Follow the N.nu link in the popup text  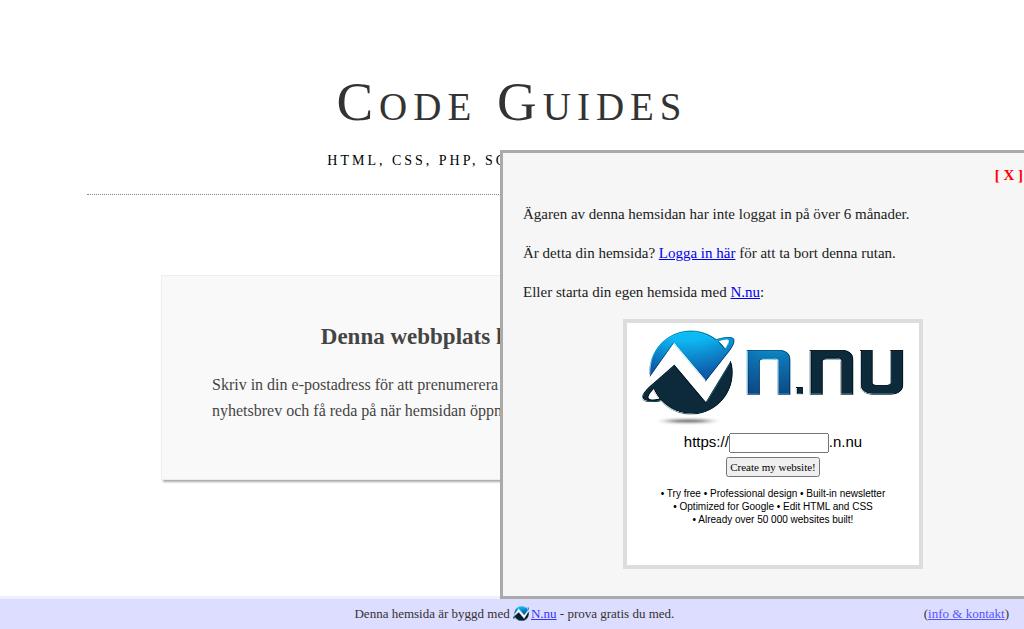[x=744, y=293]
